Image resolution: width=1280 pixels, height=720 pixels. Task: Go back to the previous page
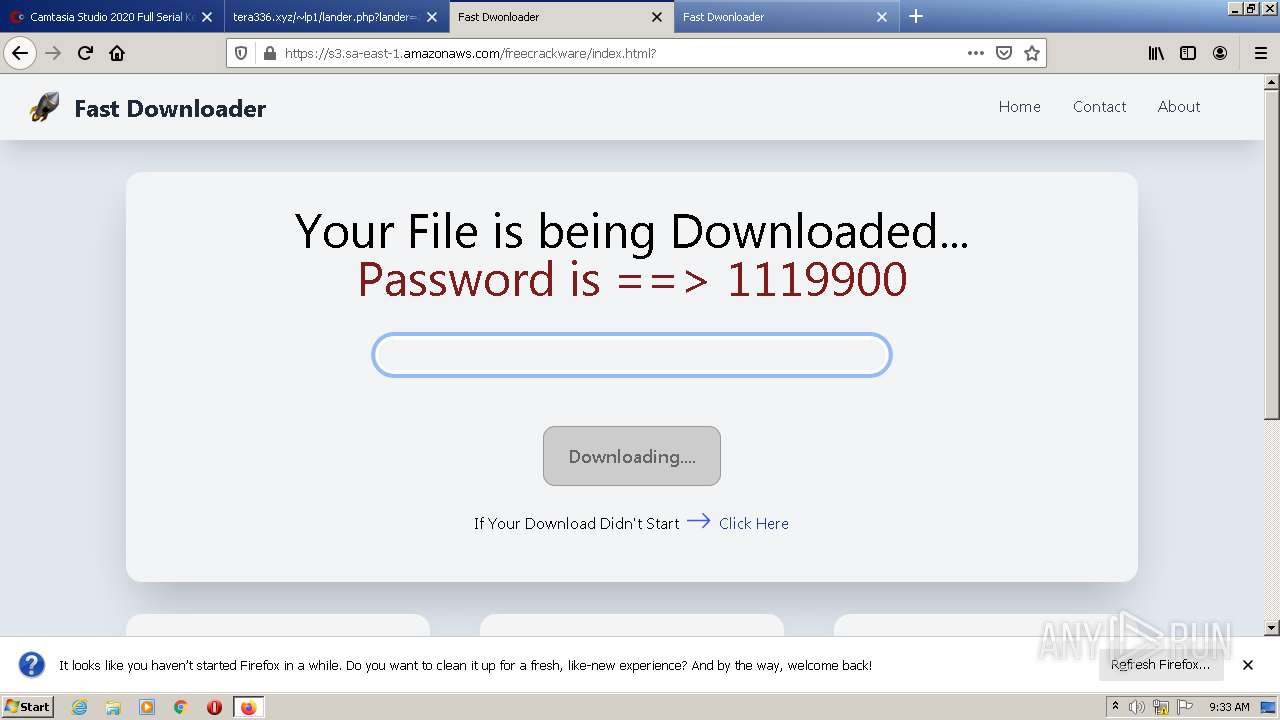(x=20, y=53)
